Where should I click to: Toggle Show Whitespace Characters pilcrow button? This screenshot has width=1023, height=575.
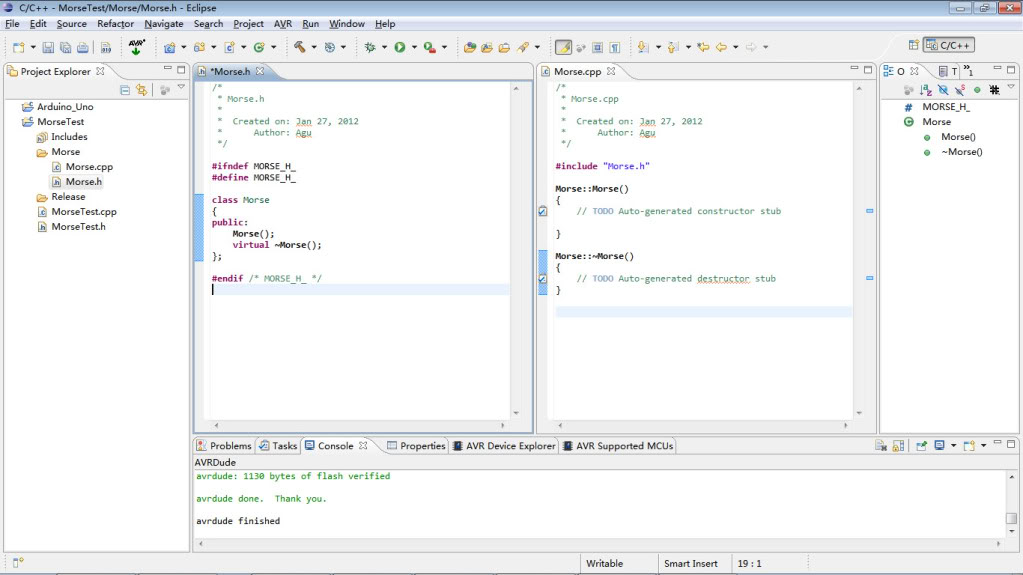(x=615, y=47)
